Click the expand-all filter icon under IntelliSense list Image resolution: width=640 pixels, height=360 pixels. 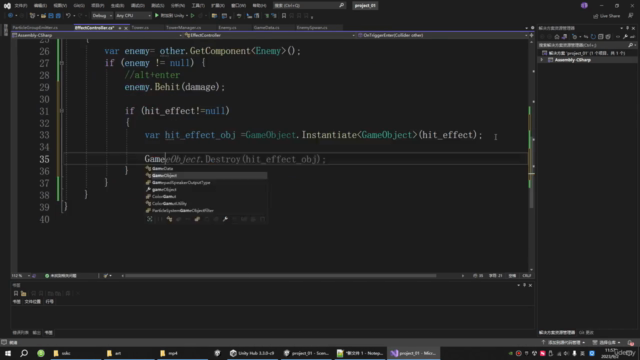[x=150, y=219]
